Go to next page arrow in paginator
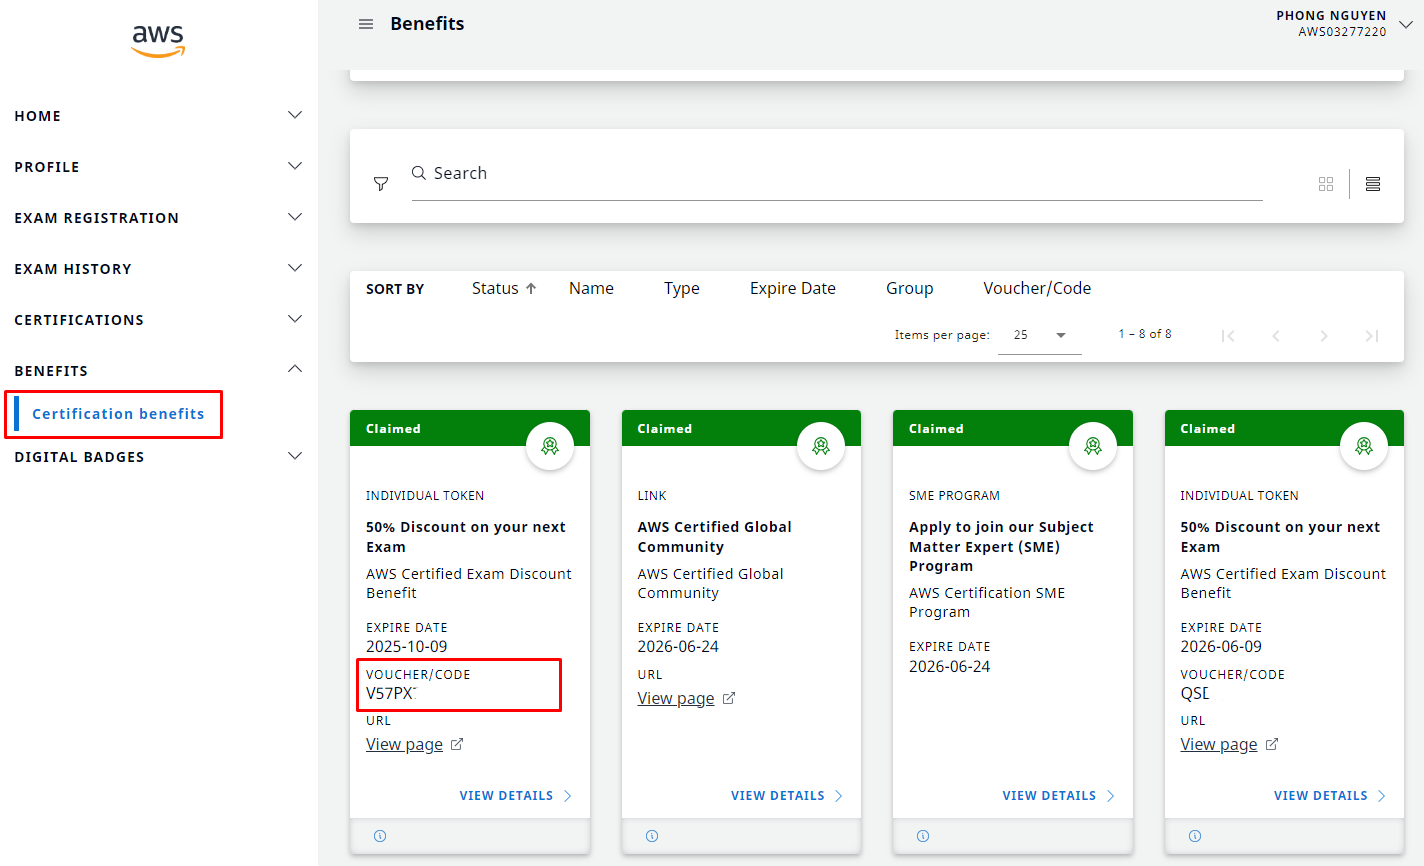This screenshot has height=866, width=1424. click(1324, 336)
